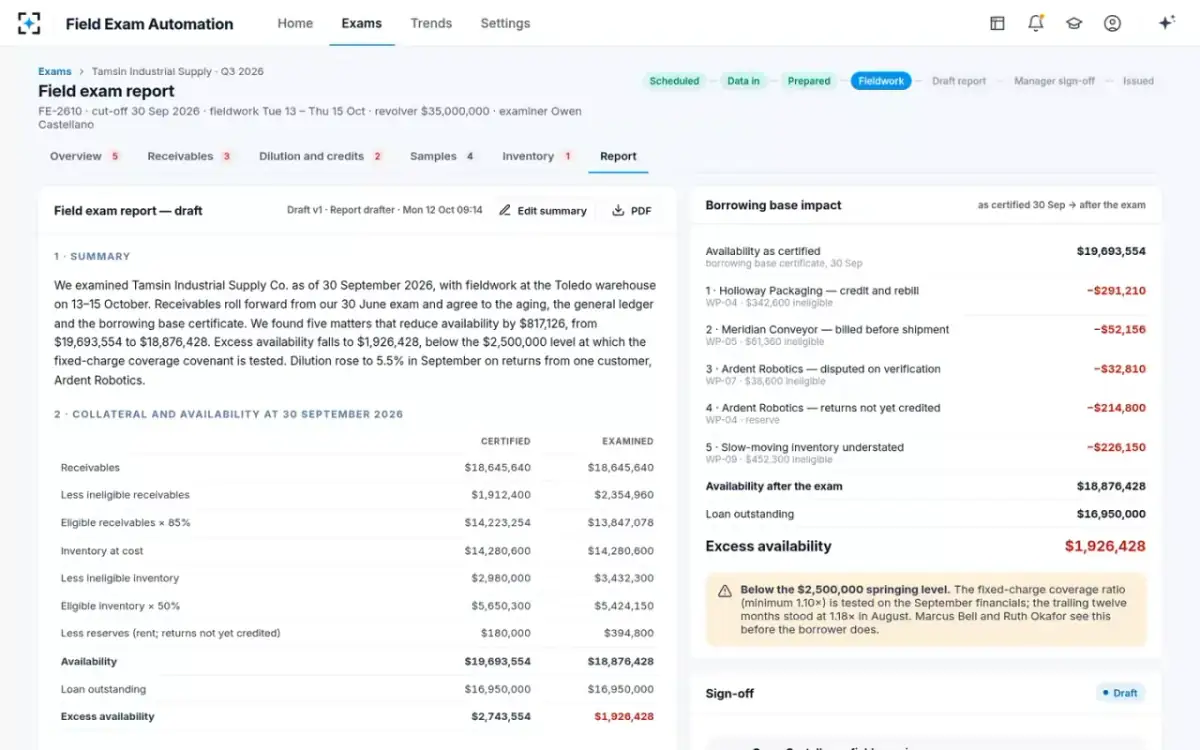
Task: Go to the Home menu item
Action: click(295, 23)
